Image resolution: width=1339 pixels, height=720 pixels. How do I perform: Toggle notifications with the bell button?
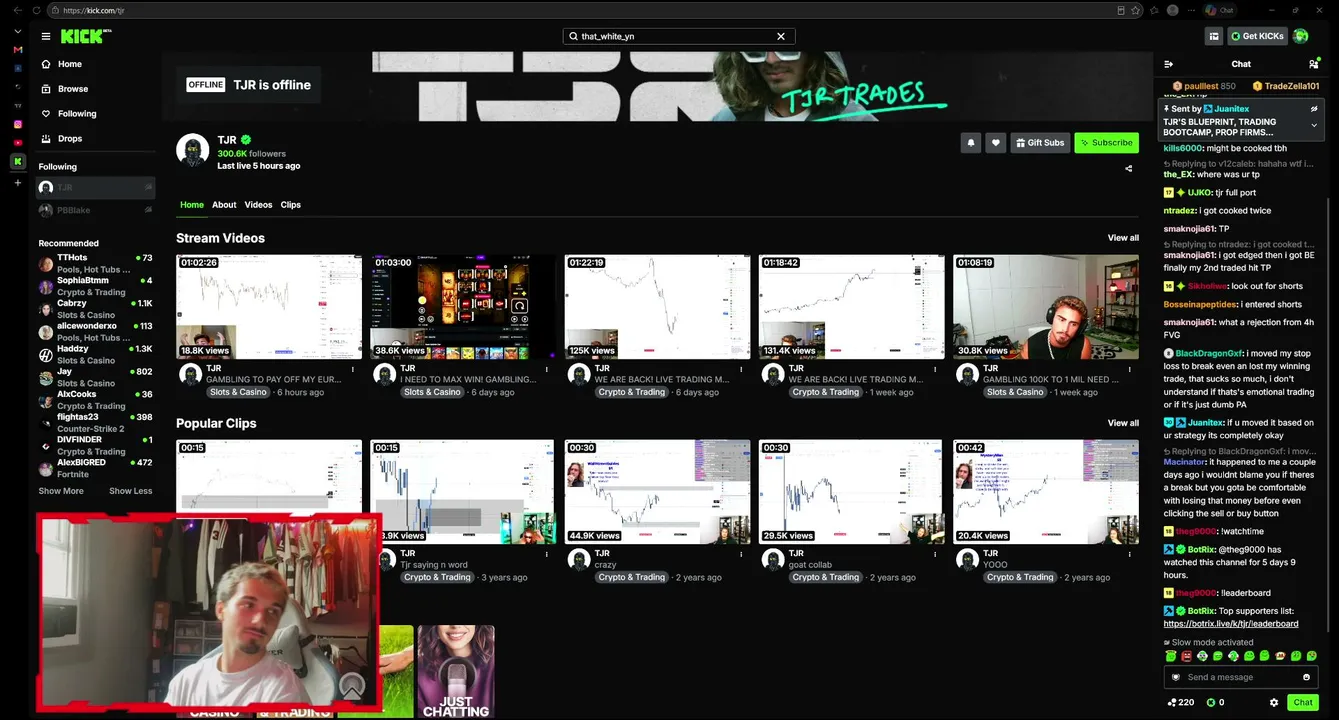coord(970,143)
